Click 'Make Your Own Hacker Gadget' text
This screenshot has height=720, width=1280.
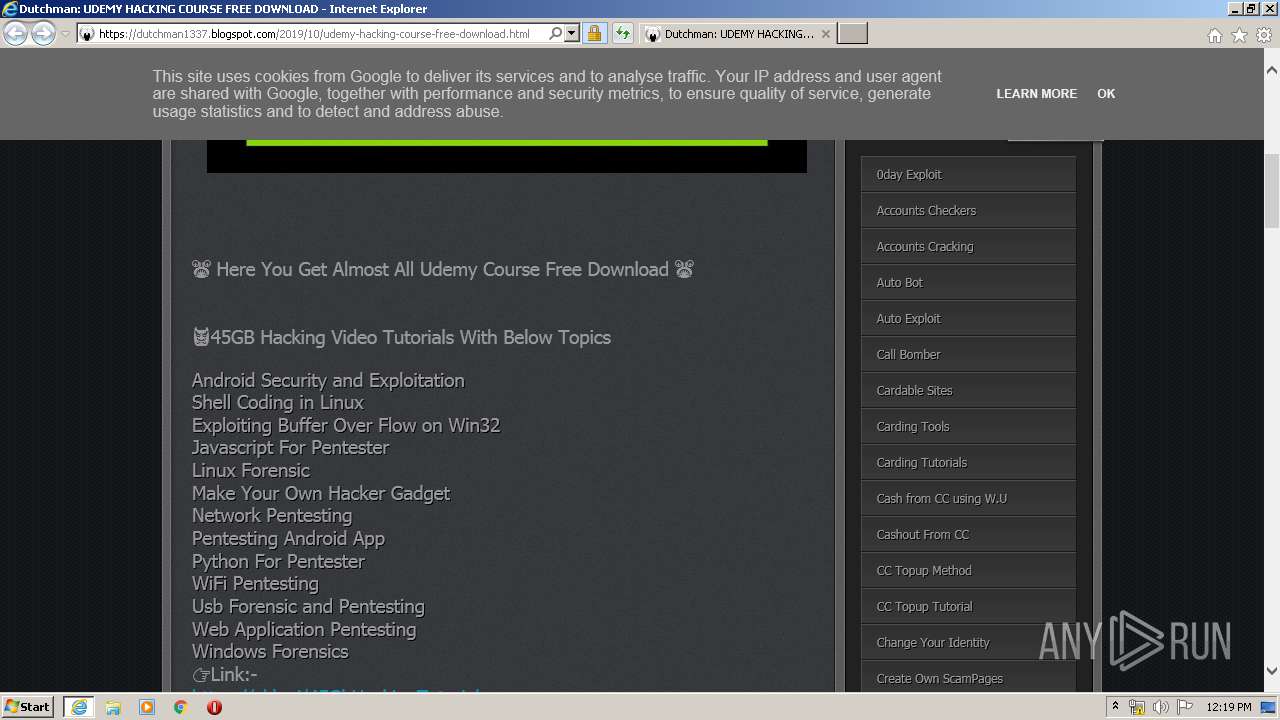[x=321, y=493]
